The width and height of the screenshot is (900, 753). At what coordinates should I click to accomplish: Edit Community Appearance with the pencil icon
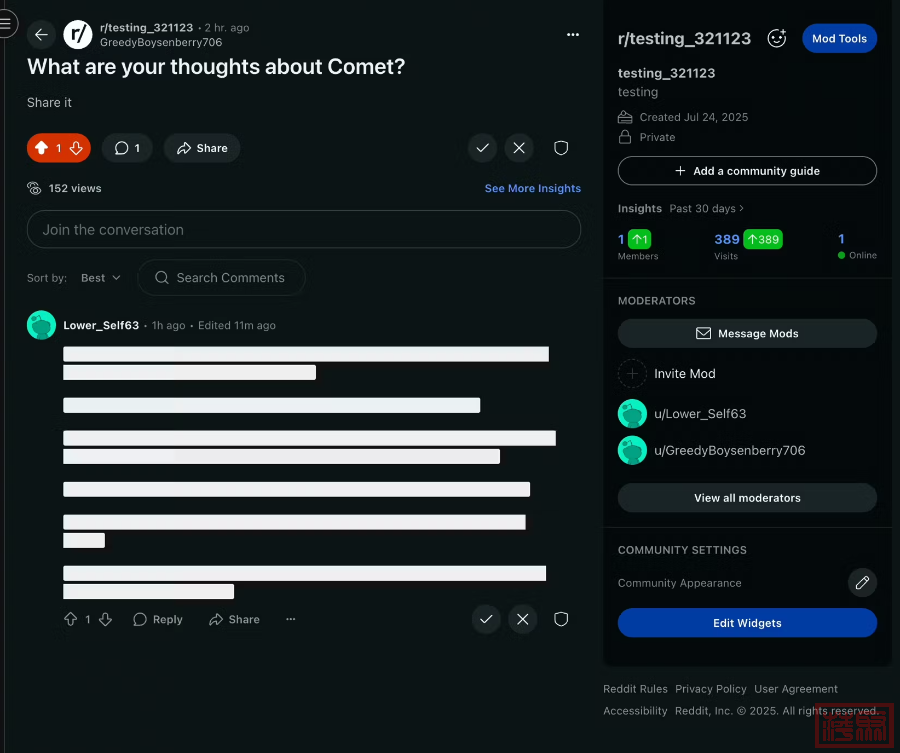[862, 583]
